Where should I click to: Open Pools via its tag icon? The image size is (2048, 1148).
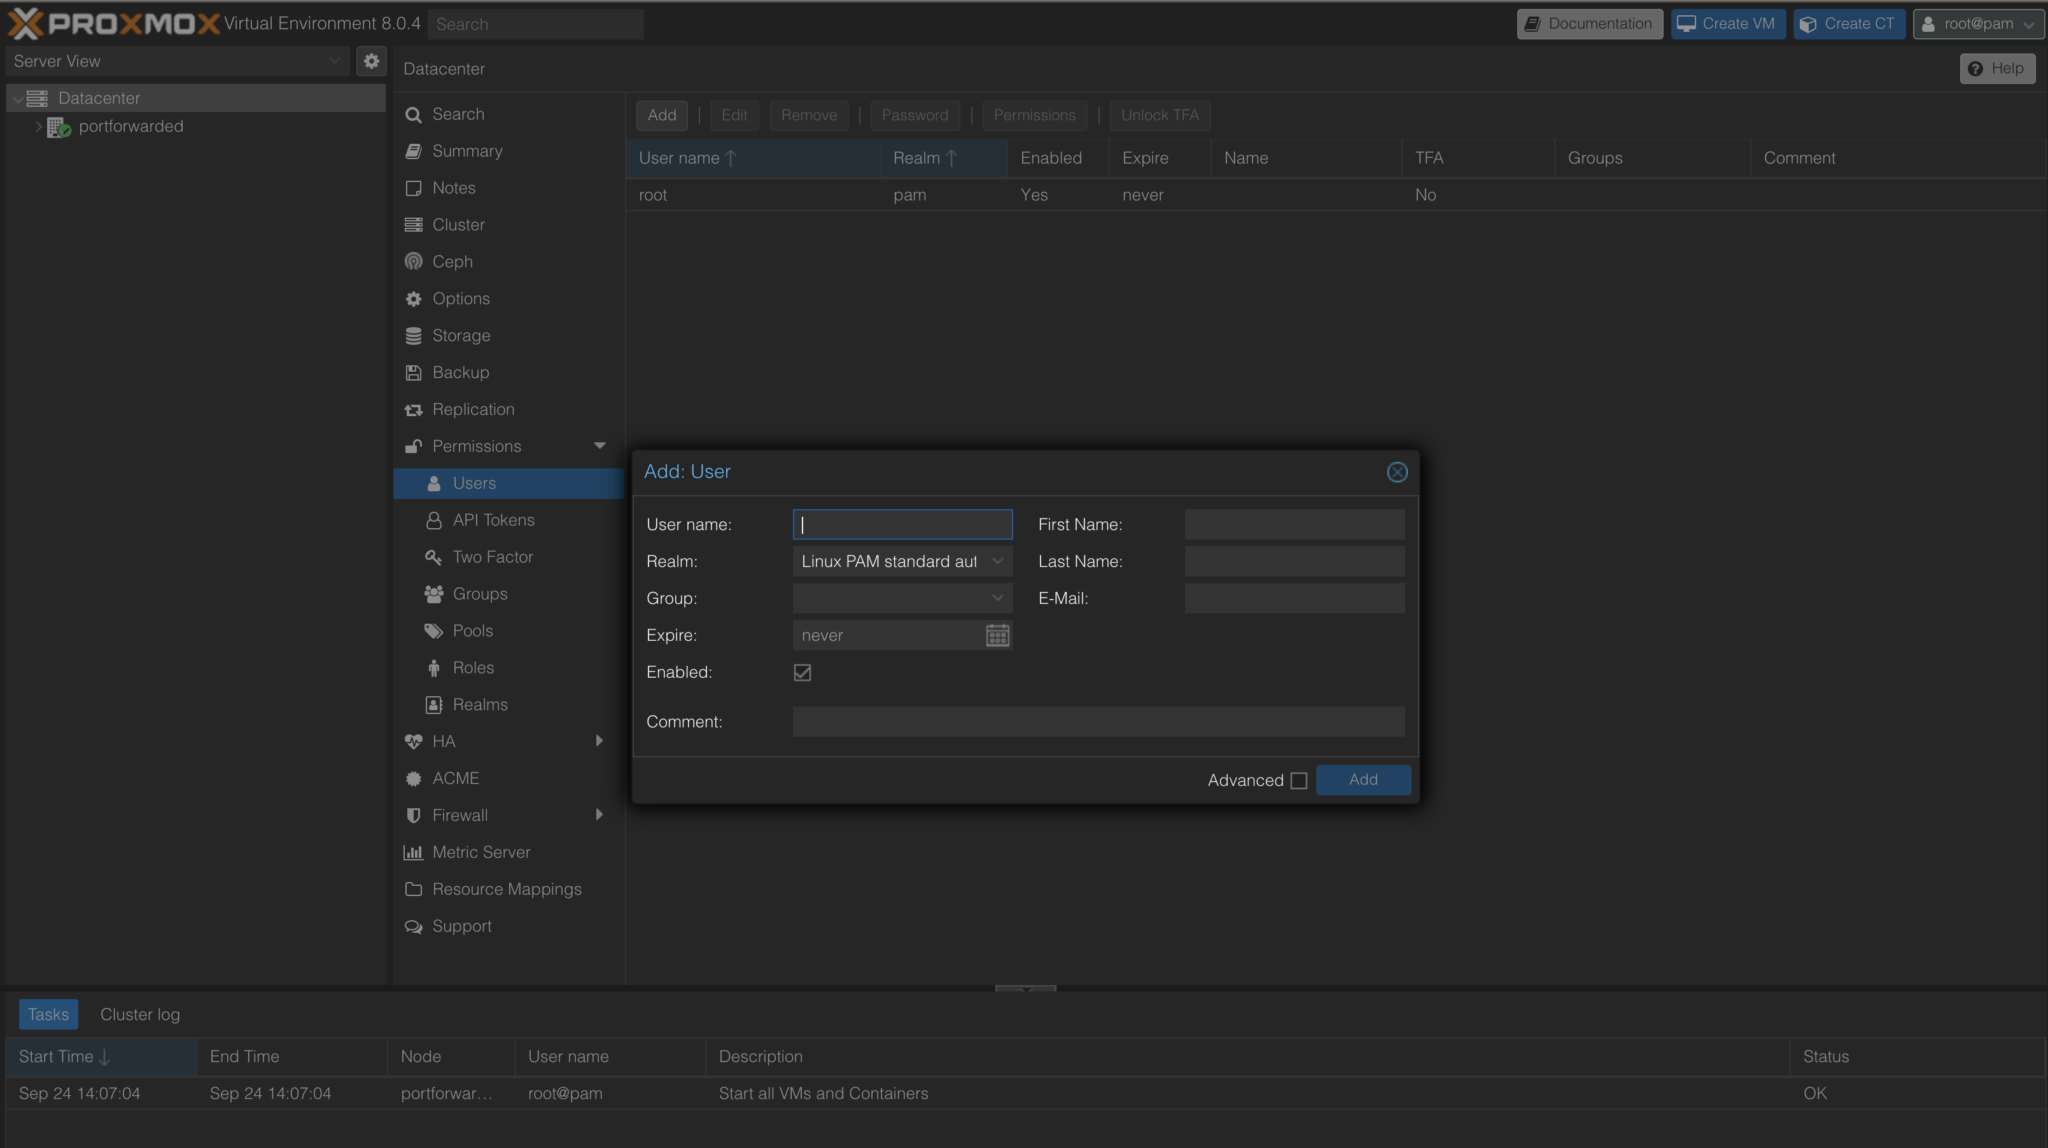pos(433,631)
